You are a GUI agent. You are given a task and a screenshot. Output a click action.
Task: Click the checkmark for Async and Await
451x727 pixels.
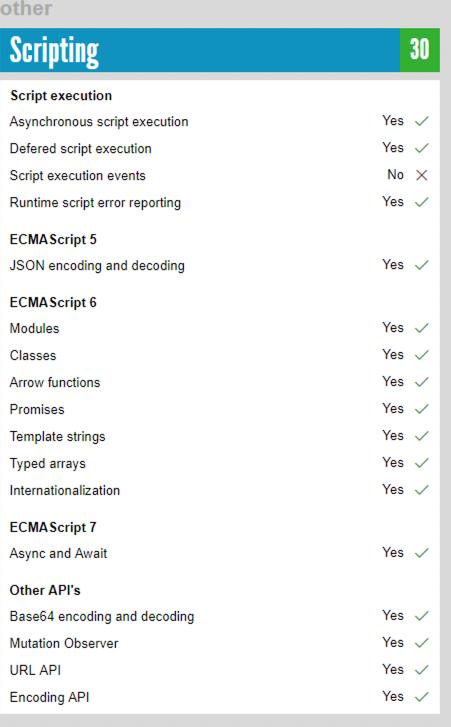tap(421, 553)
